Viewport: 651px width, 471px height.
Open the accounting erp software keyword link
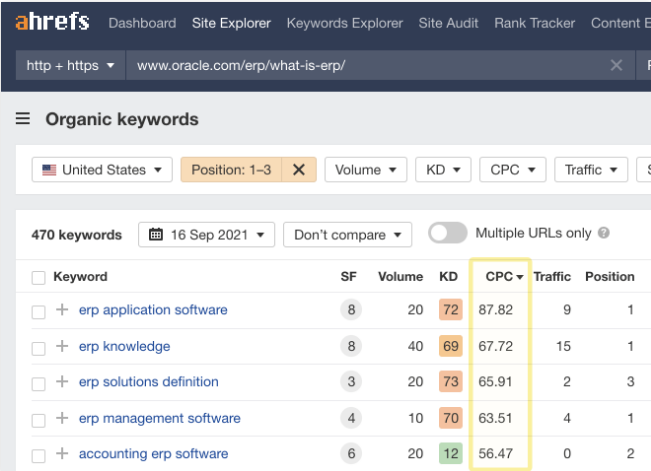(154, 454)
